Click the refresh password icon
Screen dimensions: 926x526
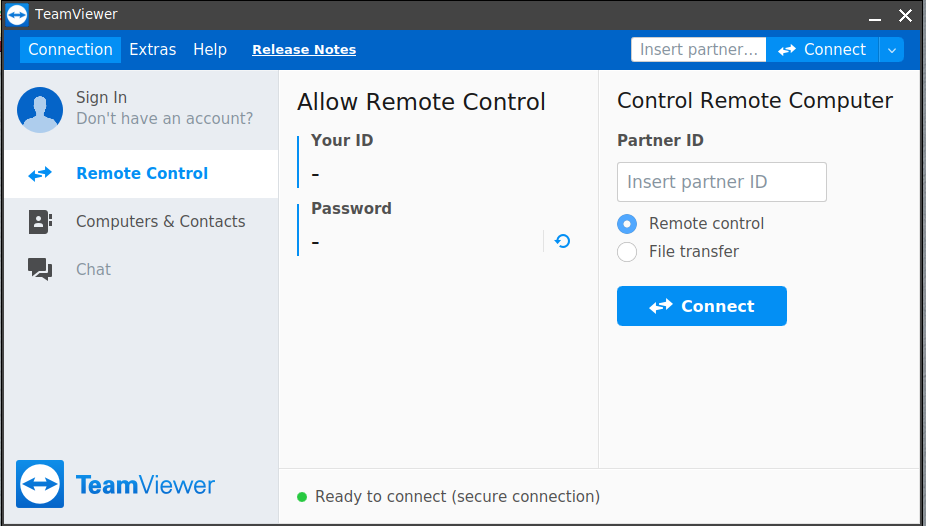562,241
